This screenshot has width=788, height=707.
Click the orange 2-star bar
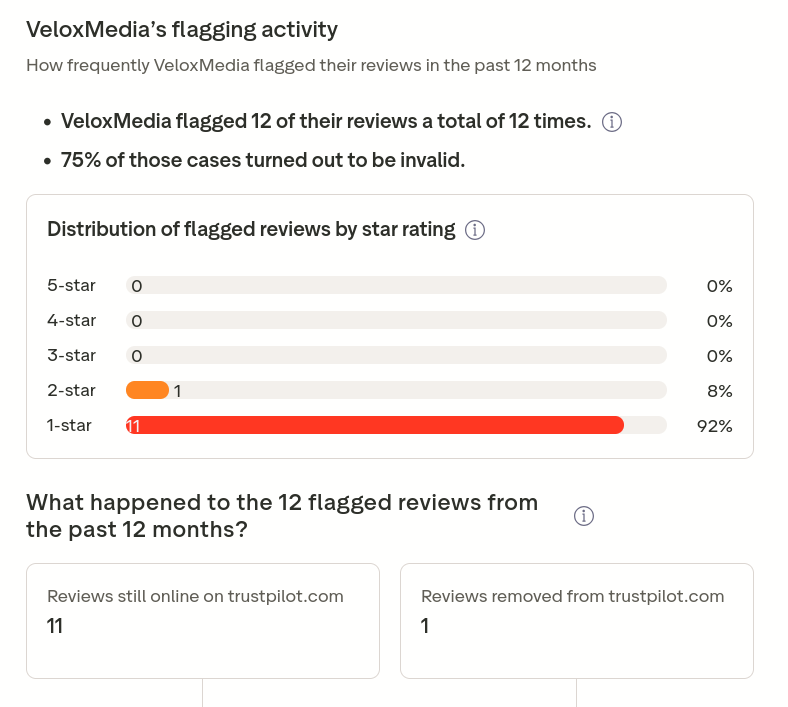coord(147,390)
